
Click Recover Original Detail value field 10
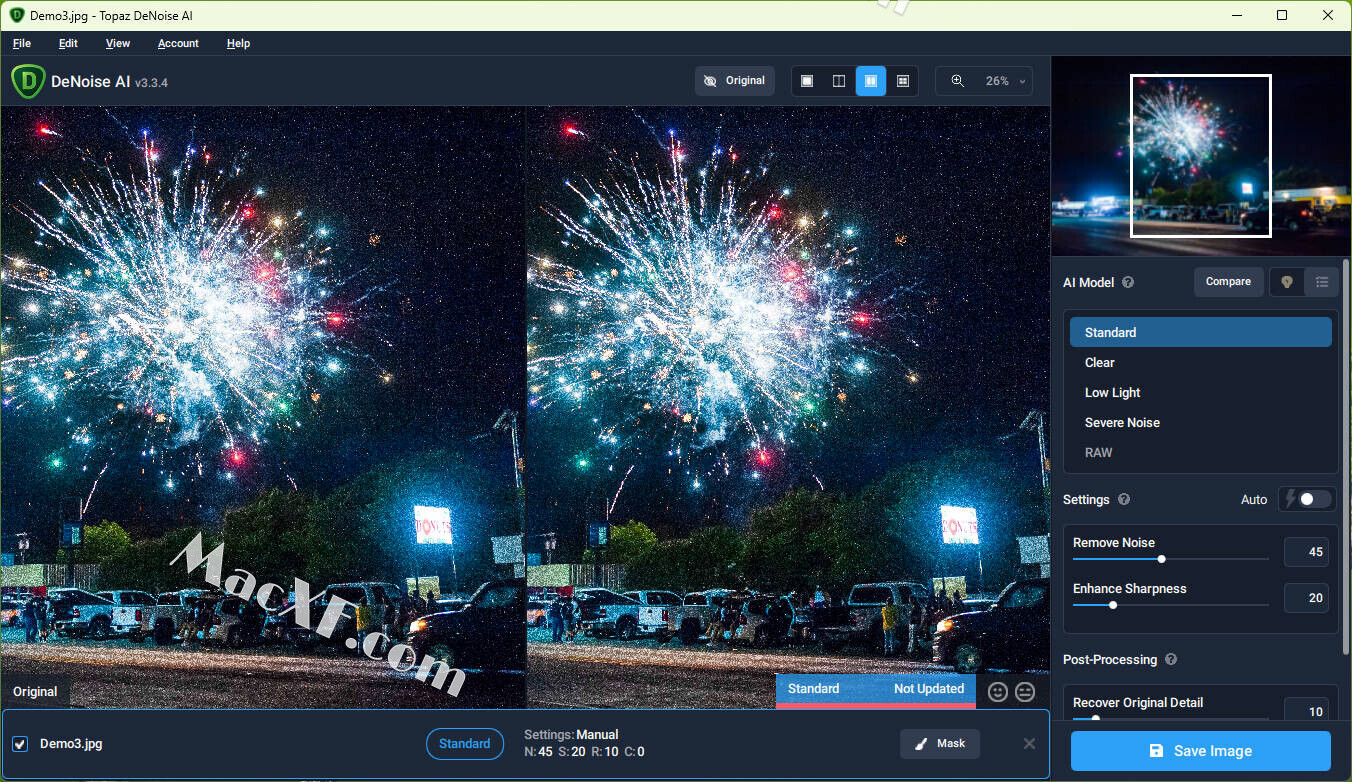[1306, 711]
